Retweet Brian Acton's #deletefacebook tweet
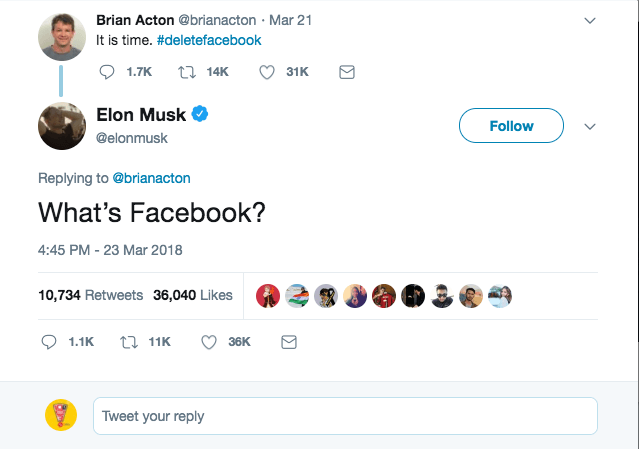The height and width of the screenshot is (449, 639). coord(186,72)
